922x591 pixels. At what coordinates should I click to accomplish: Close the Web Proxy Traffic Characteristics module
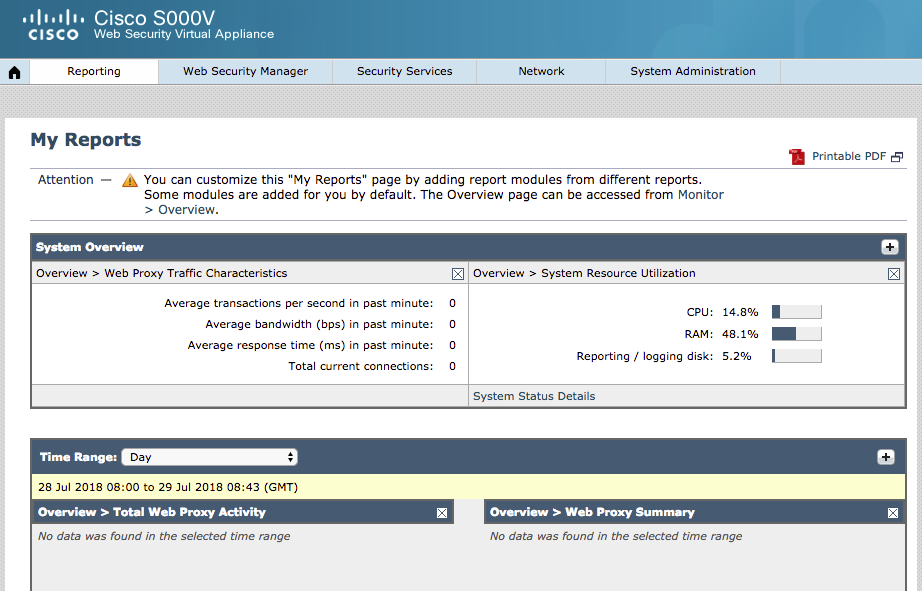[458, 273]
